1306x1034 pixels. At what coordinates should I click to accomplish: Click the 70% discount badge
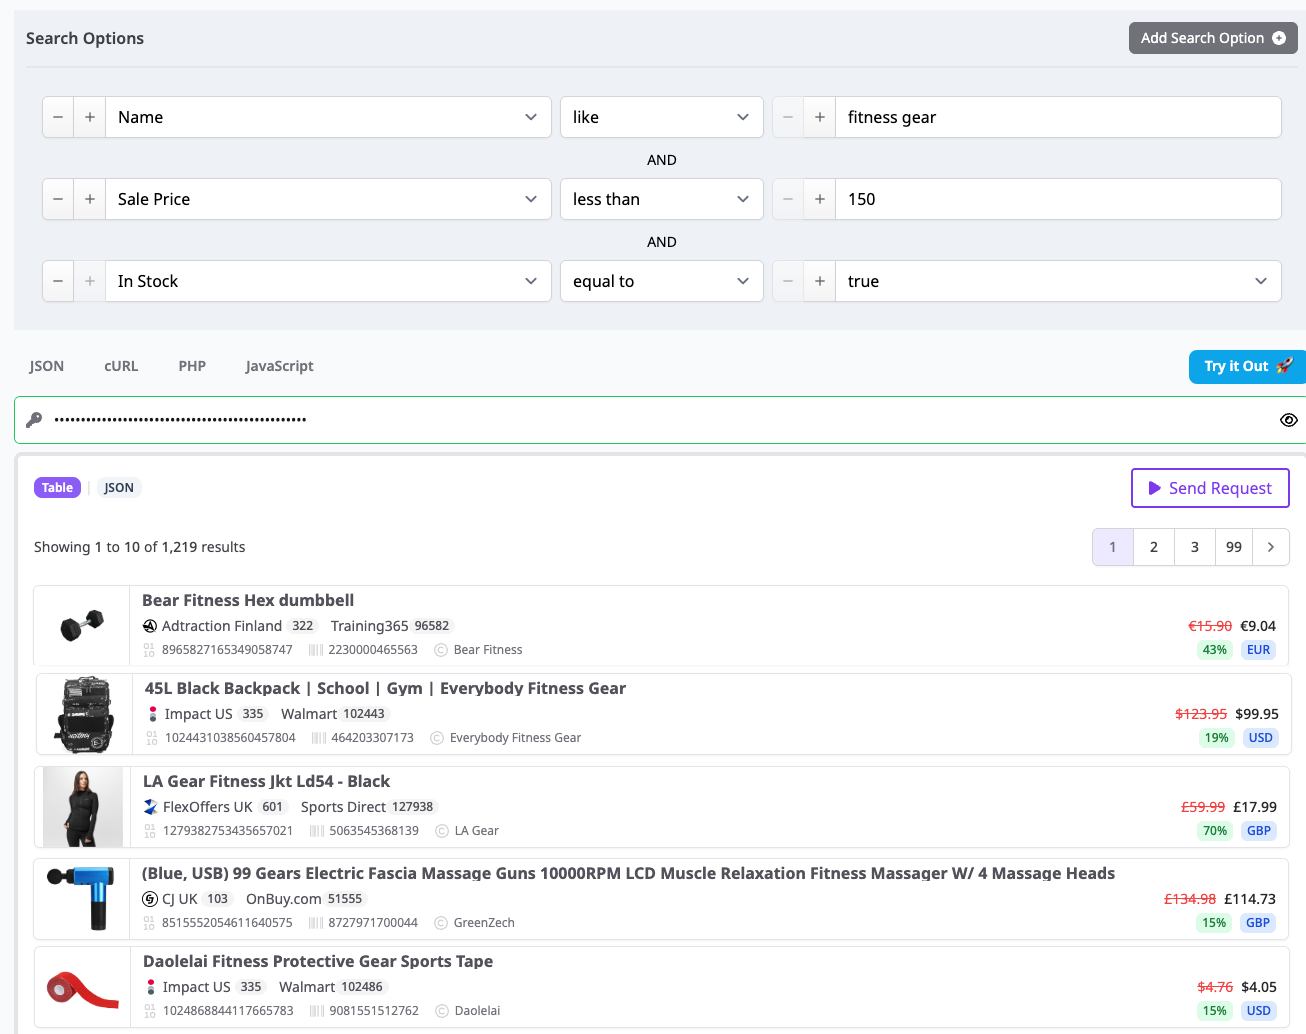tap(1215, 831)
